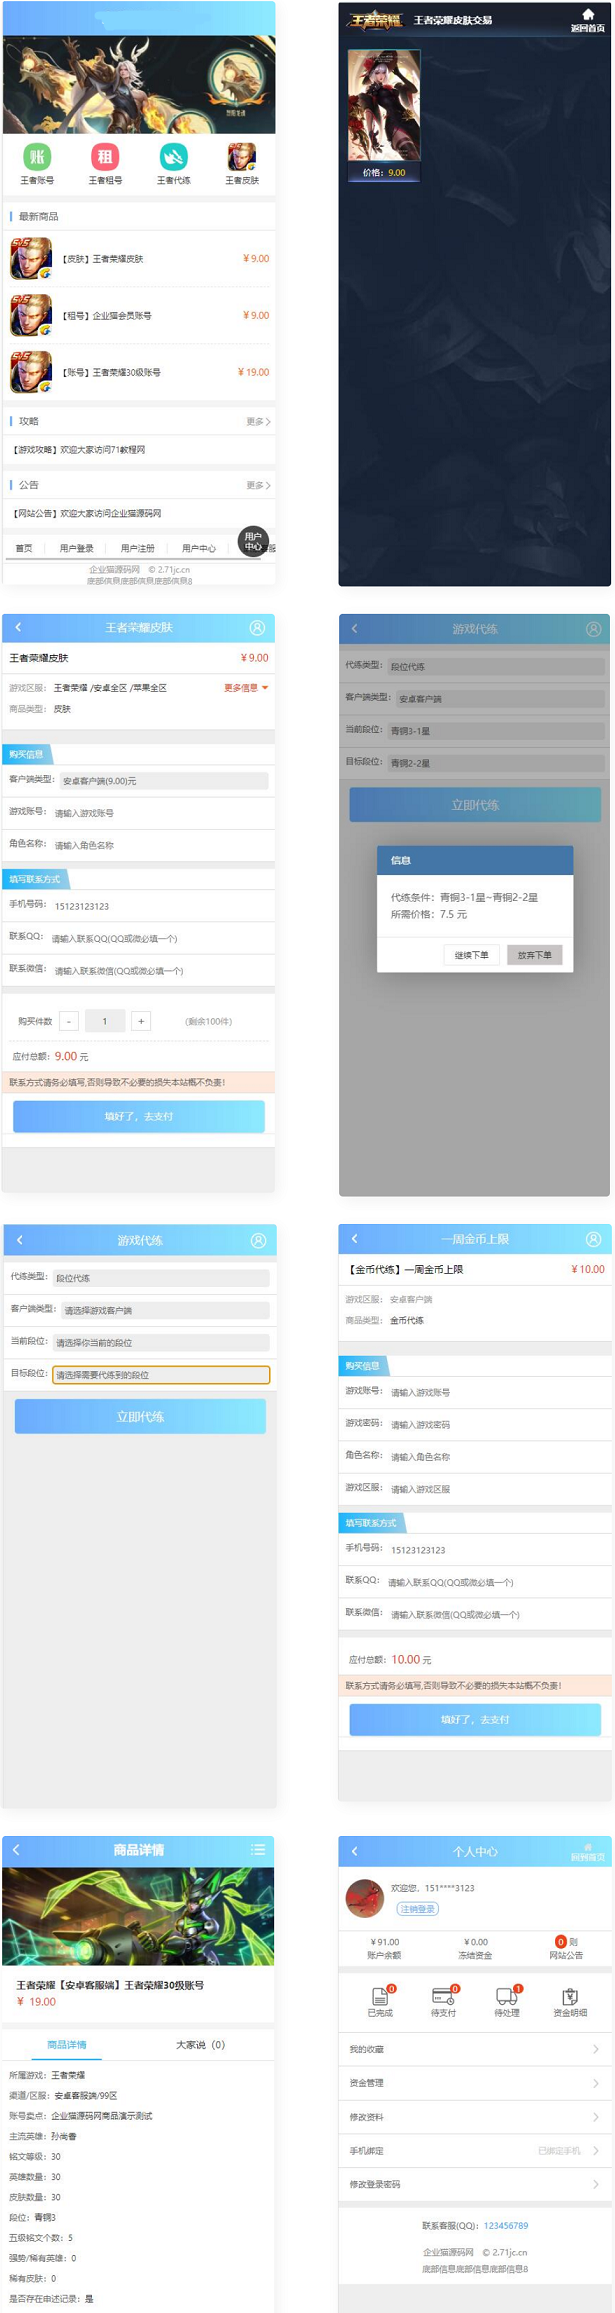Click 回到首页 icon in 个人中心 header
The image size is (615, 2313).
[588, 1851]
